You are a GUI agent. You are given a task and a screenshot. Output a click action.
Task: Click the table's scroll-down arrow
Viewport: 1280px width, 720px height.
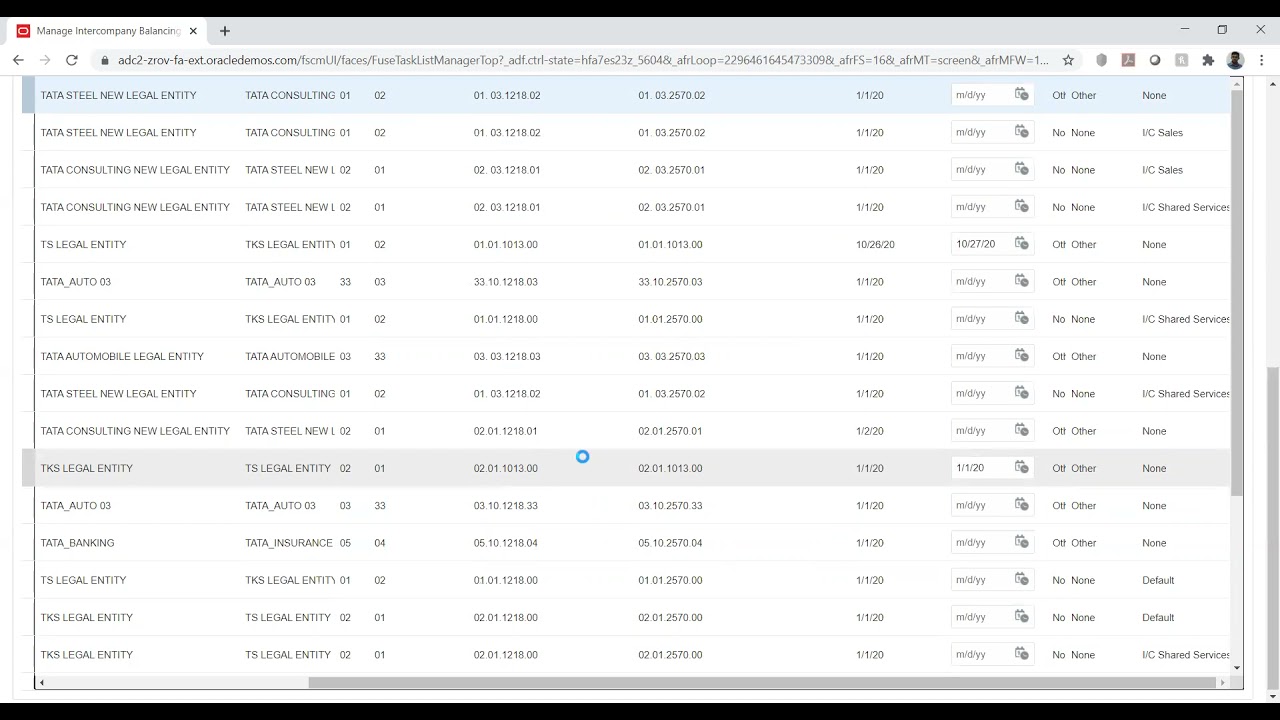pos(1237,668)
